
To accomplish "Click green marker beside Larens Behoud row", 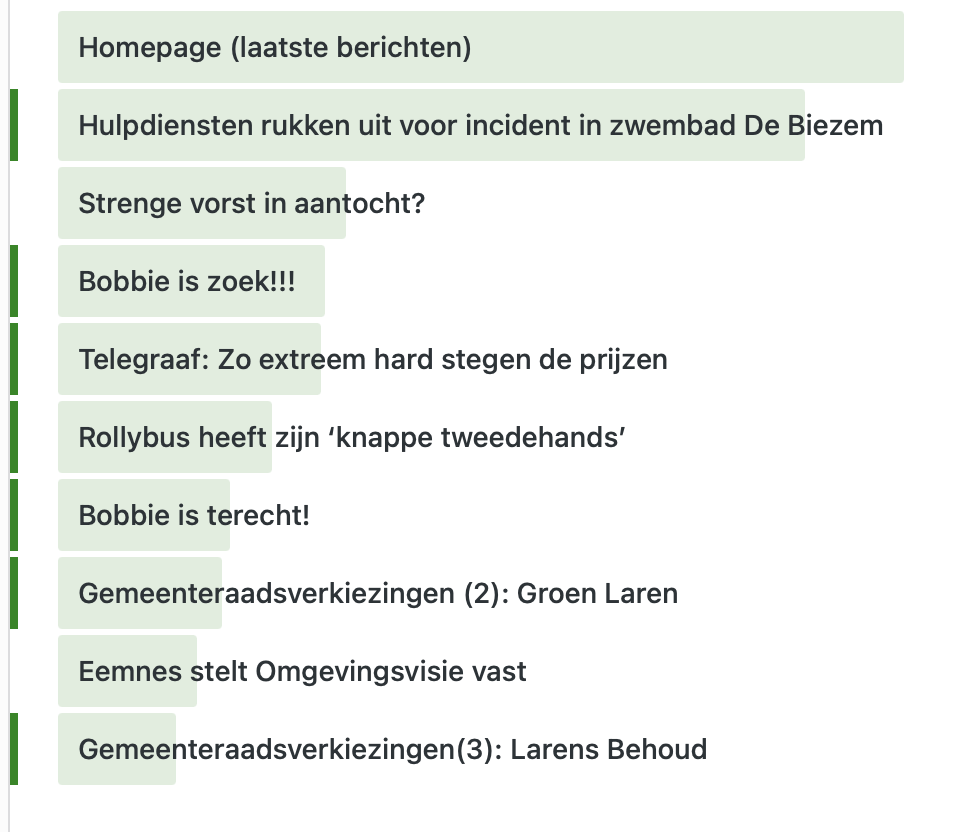I will tap(14, 749).
